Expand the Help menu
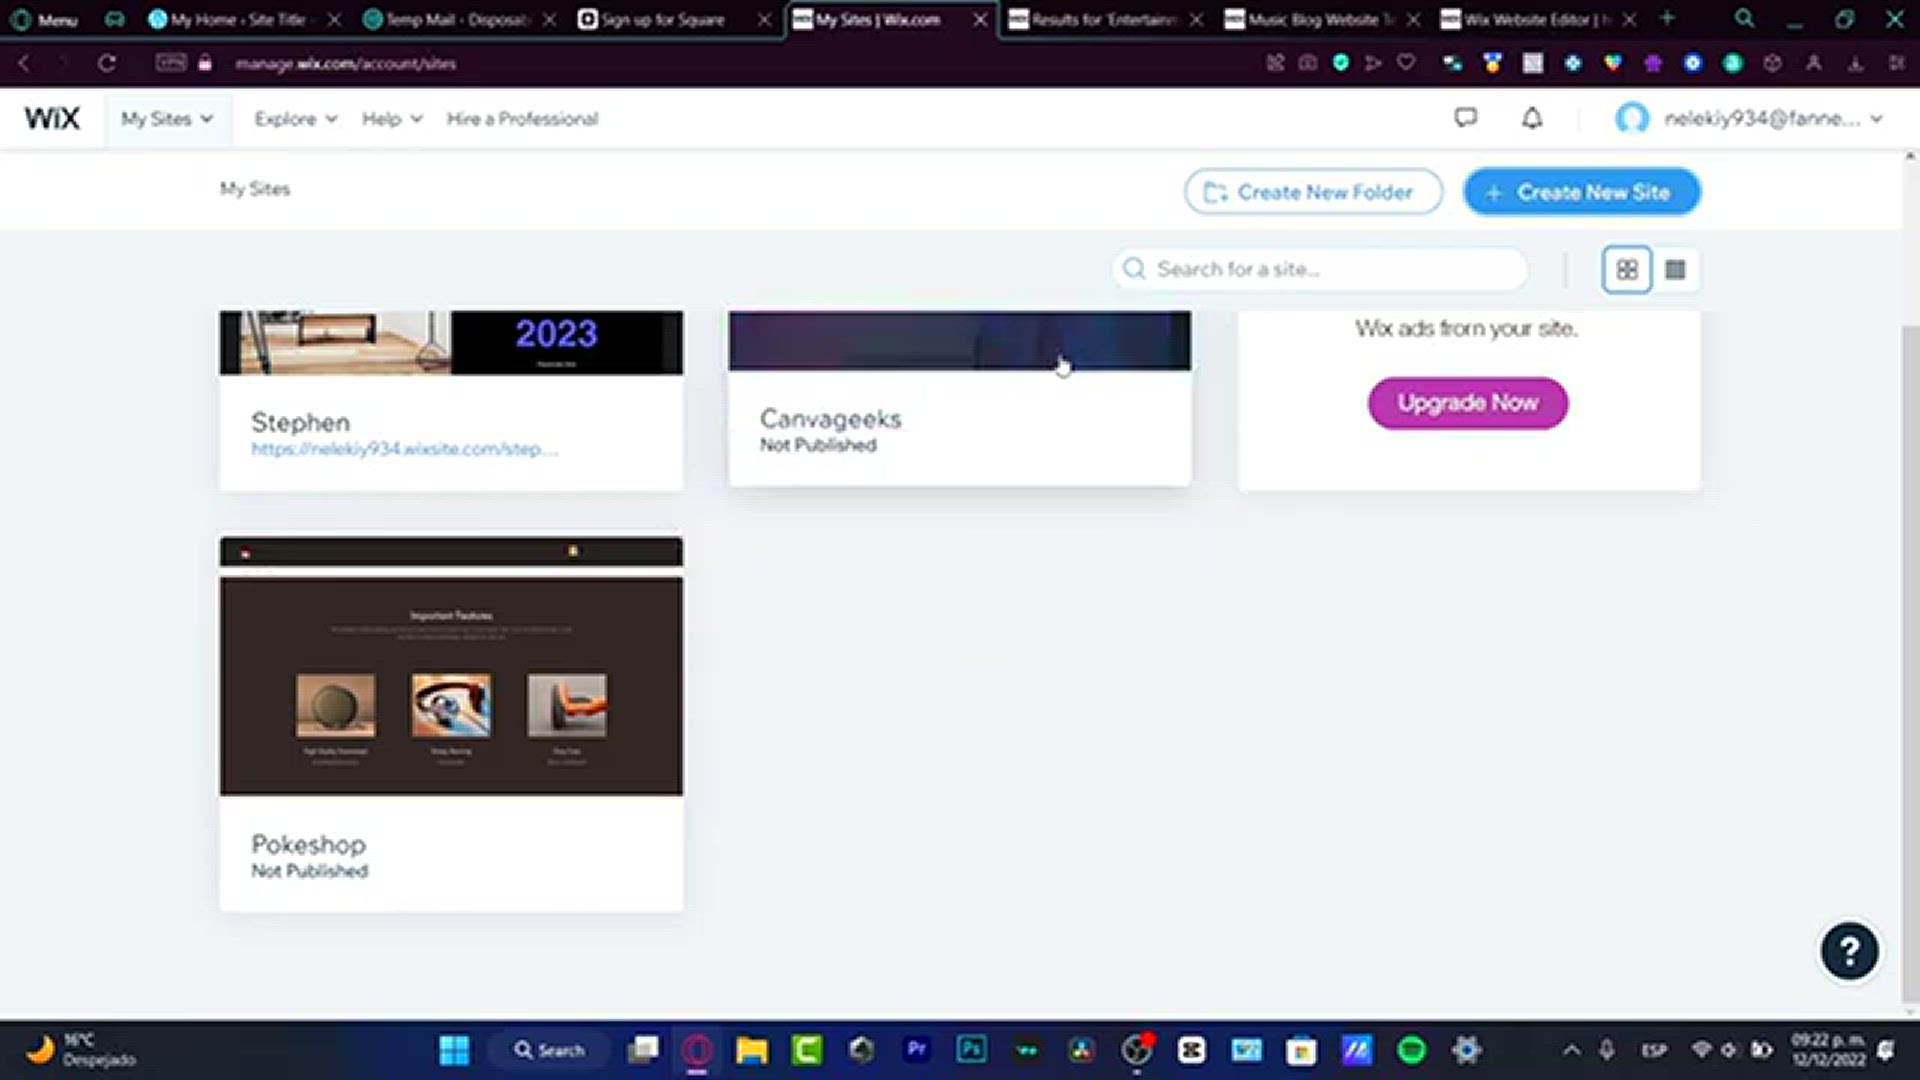 [392, 119]
